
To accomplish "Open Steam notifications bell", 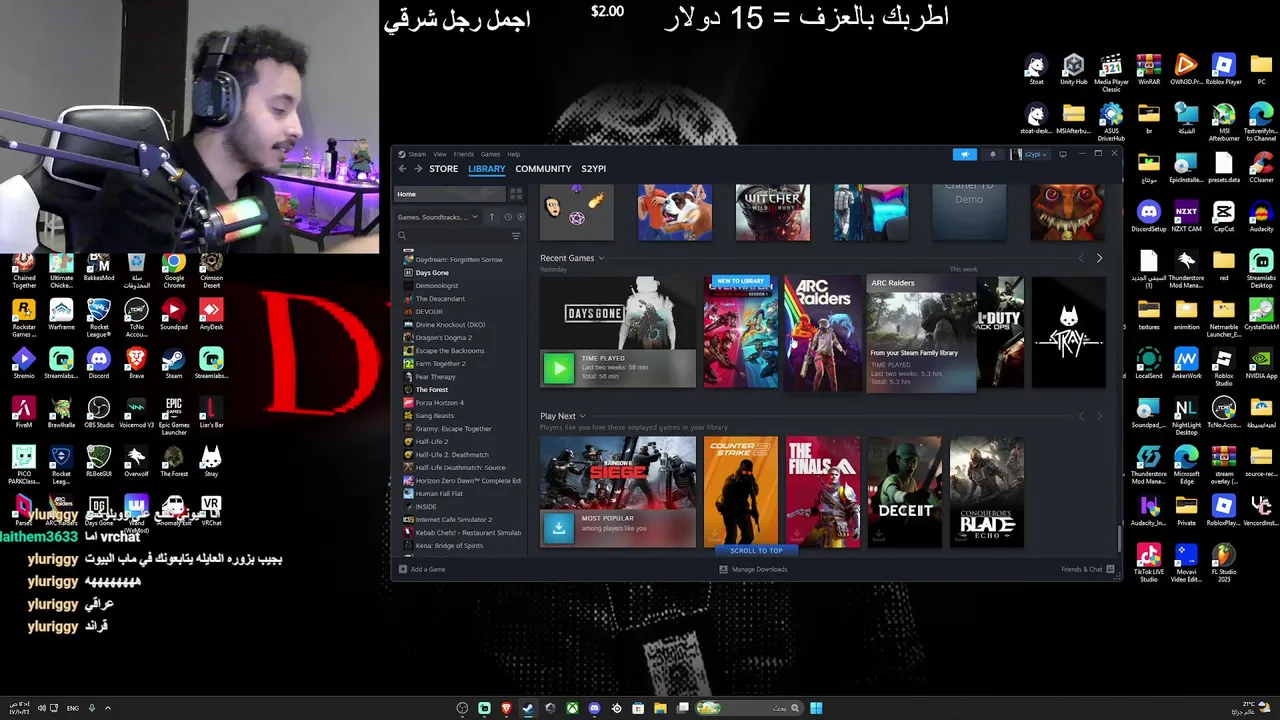I will [x=993, y=154].
